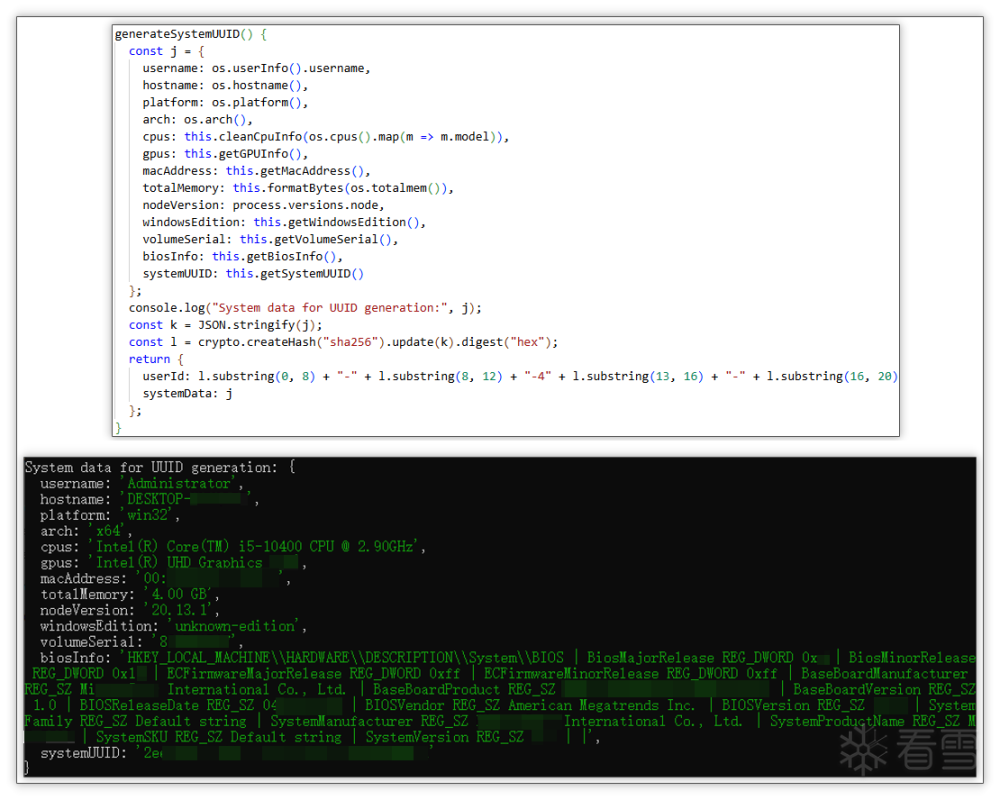Click 'ECFirmwareMajorRelease REG_DWORD 0xff' text

pyautogui.click(x=313, y=674)
